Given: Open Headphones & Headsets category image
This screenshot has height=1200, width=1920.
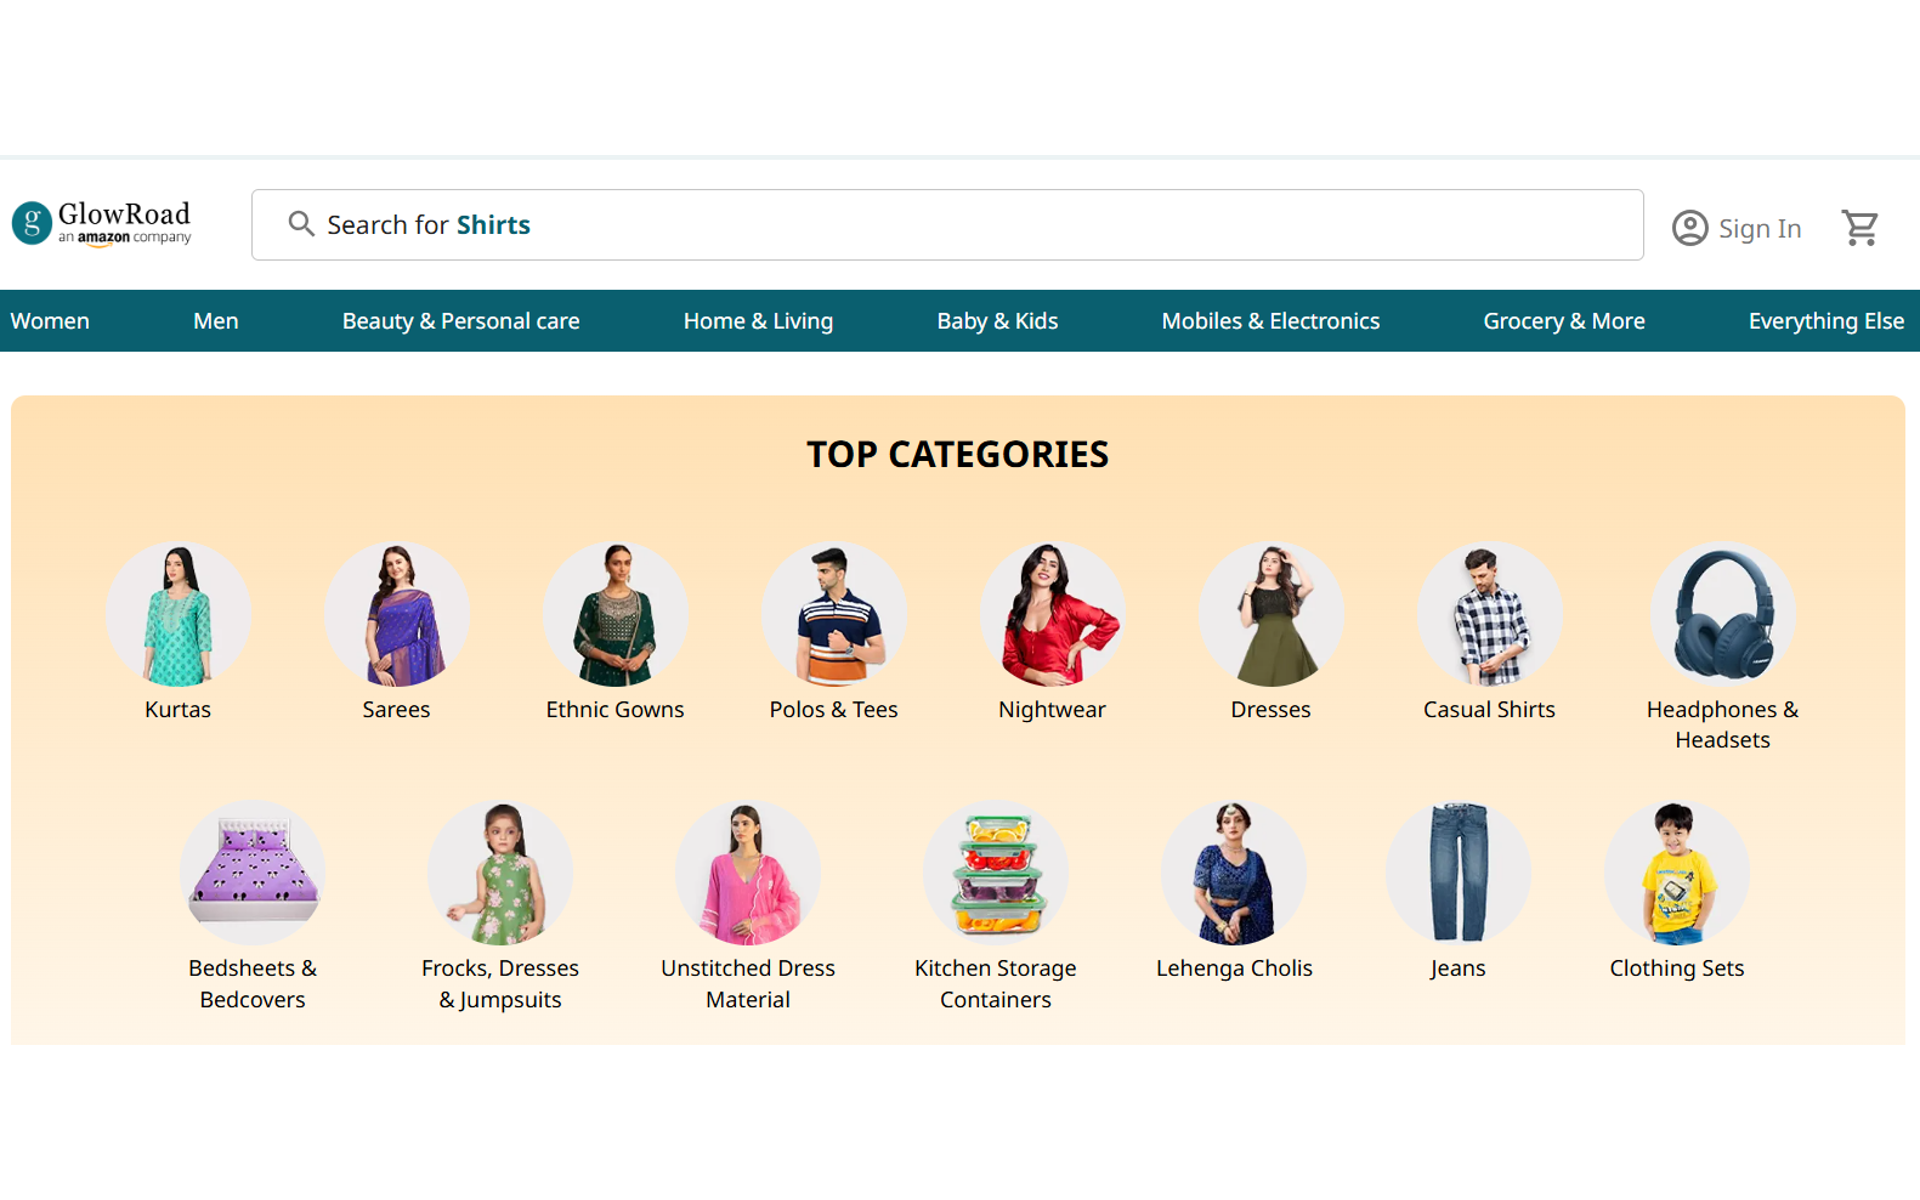Looking at the screenshot, I should pyautogui.click(x=1722, y=614).
